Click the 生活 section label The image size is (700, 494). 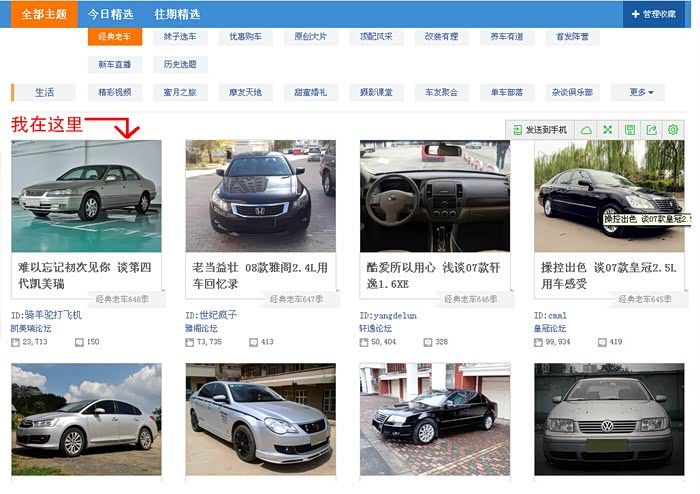(x=44, y=92)
